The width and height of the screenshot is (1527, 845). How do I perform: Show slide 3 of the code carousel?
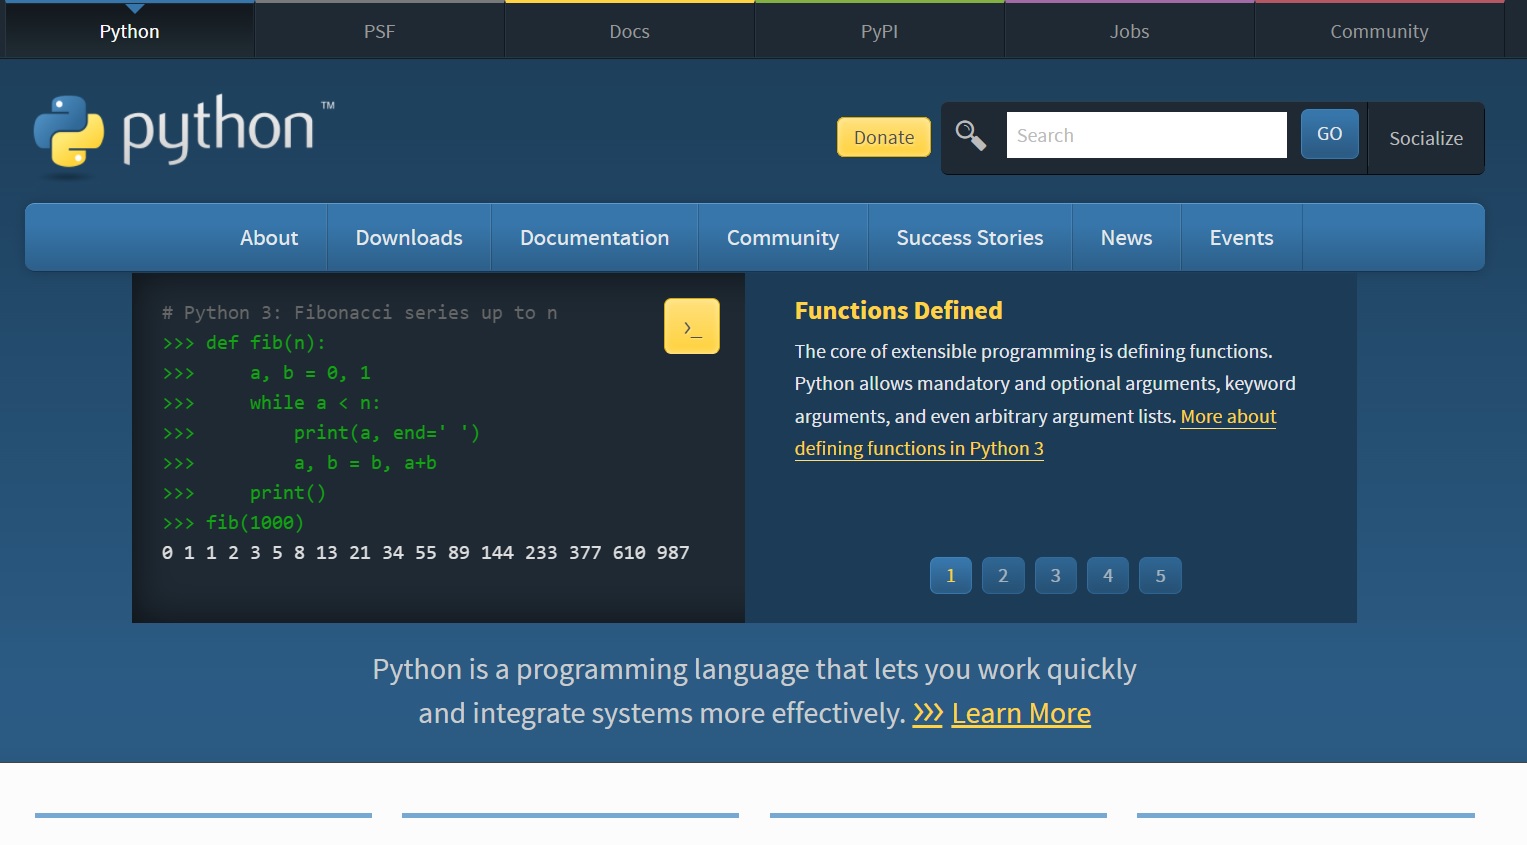click(x=1055, y=575)
